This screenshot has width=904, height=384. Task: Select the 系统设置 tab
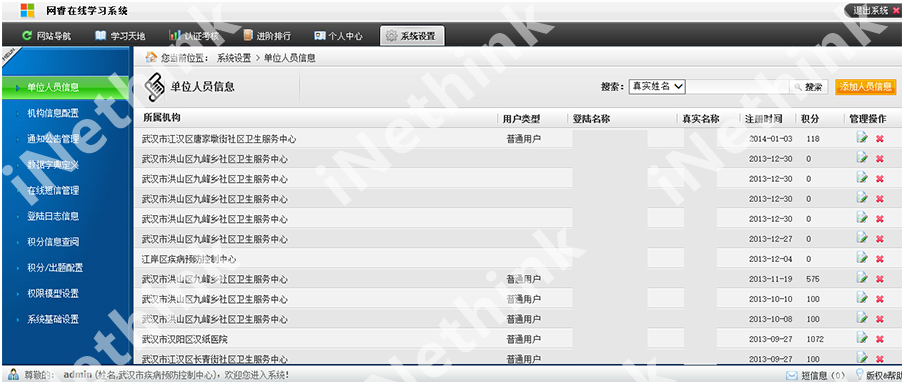[412, 36]
